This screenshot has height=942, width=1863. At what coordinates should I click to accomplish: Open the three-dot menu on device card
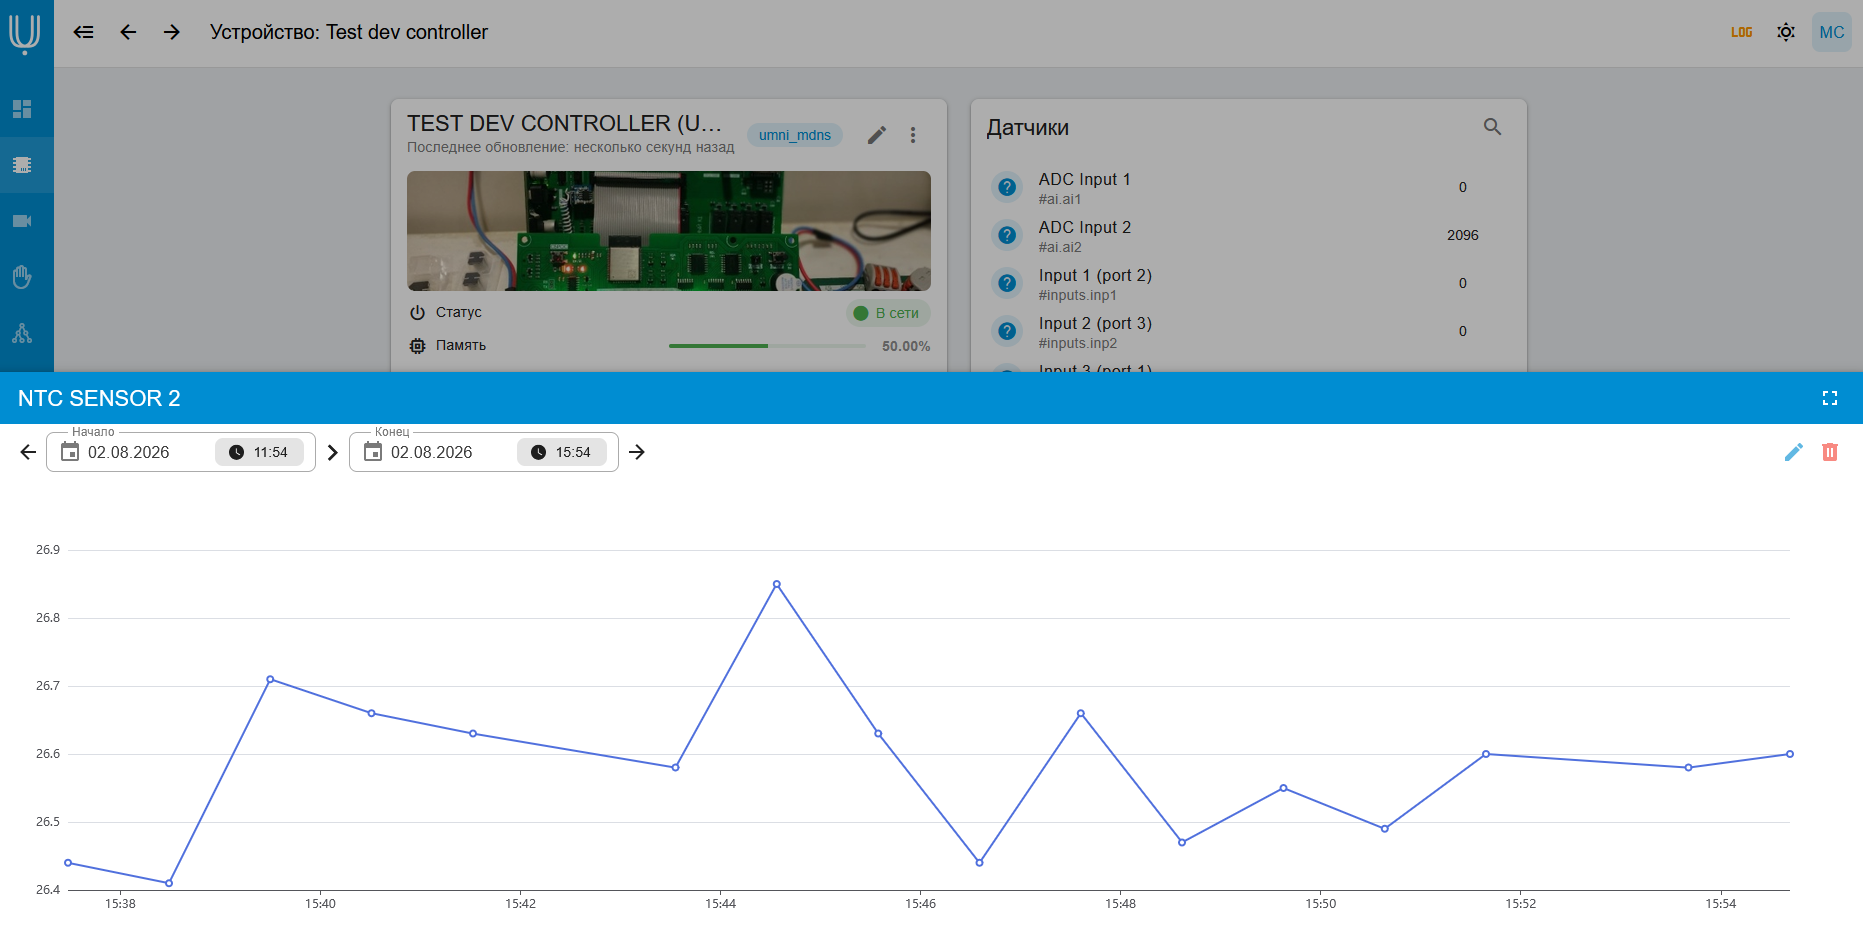tap(913, 135)
